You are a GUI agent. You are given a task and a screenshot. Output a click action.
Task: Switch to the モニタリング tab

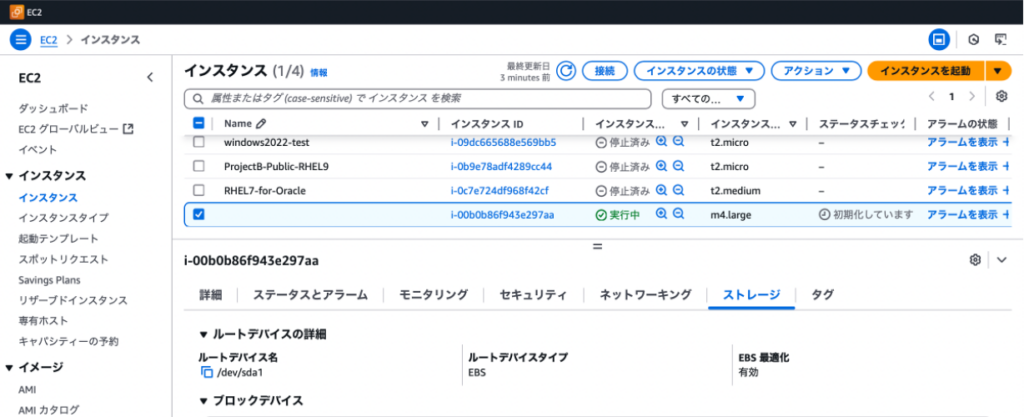(434, 295)
